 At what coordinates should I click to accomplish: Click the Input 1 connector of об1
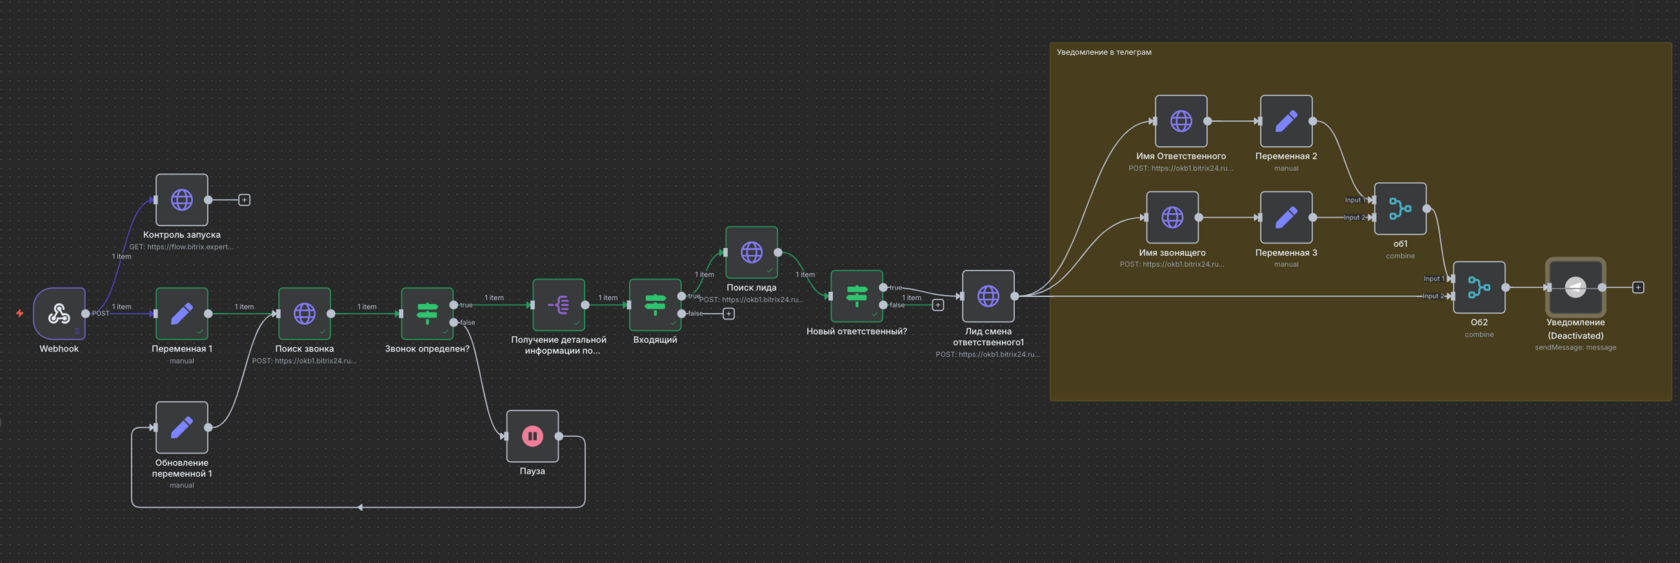(1372, 200)
